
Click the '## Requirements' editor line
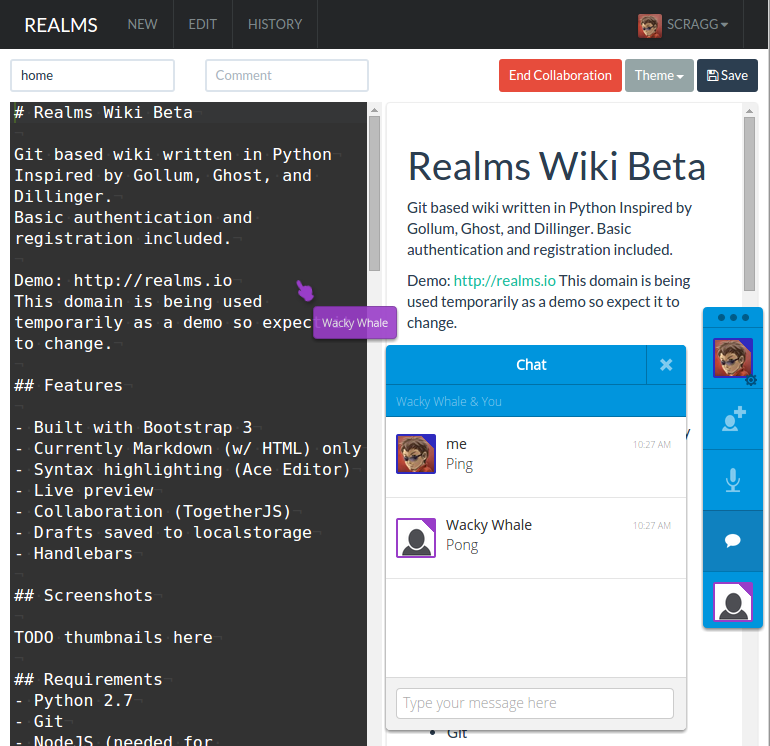coord(88,679)
